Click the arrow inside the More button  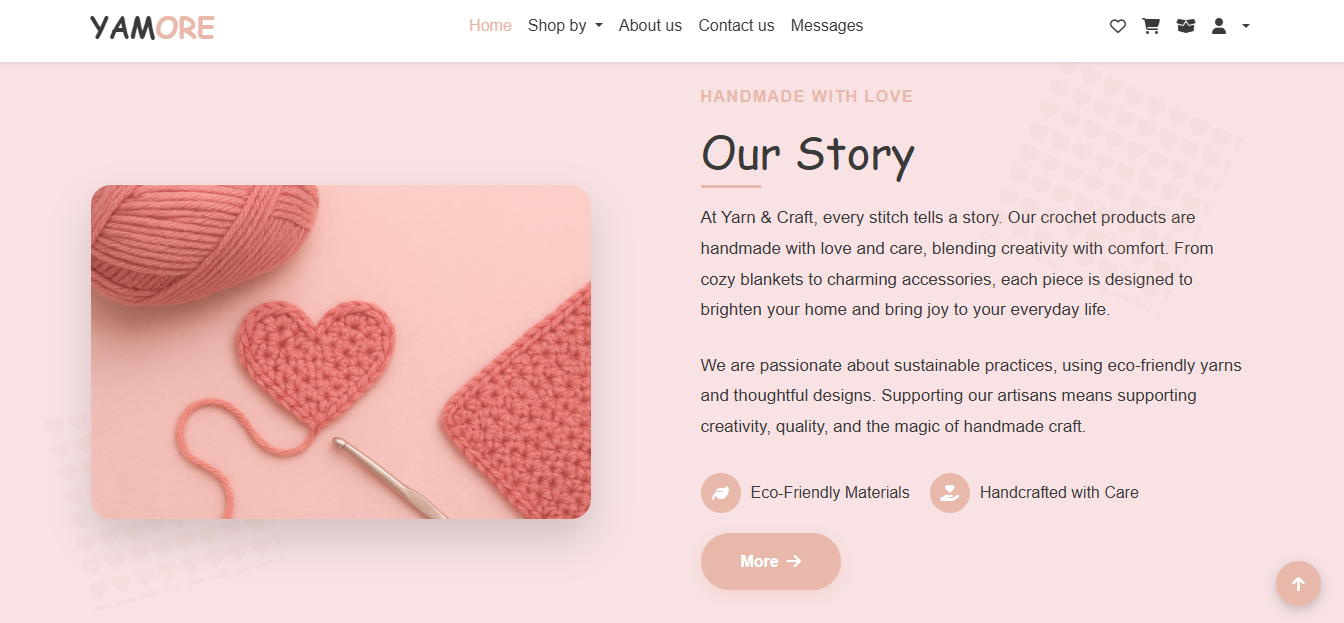tap(794, 561)
